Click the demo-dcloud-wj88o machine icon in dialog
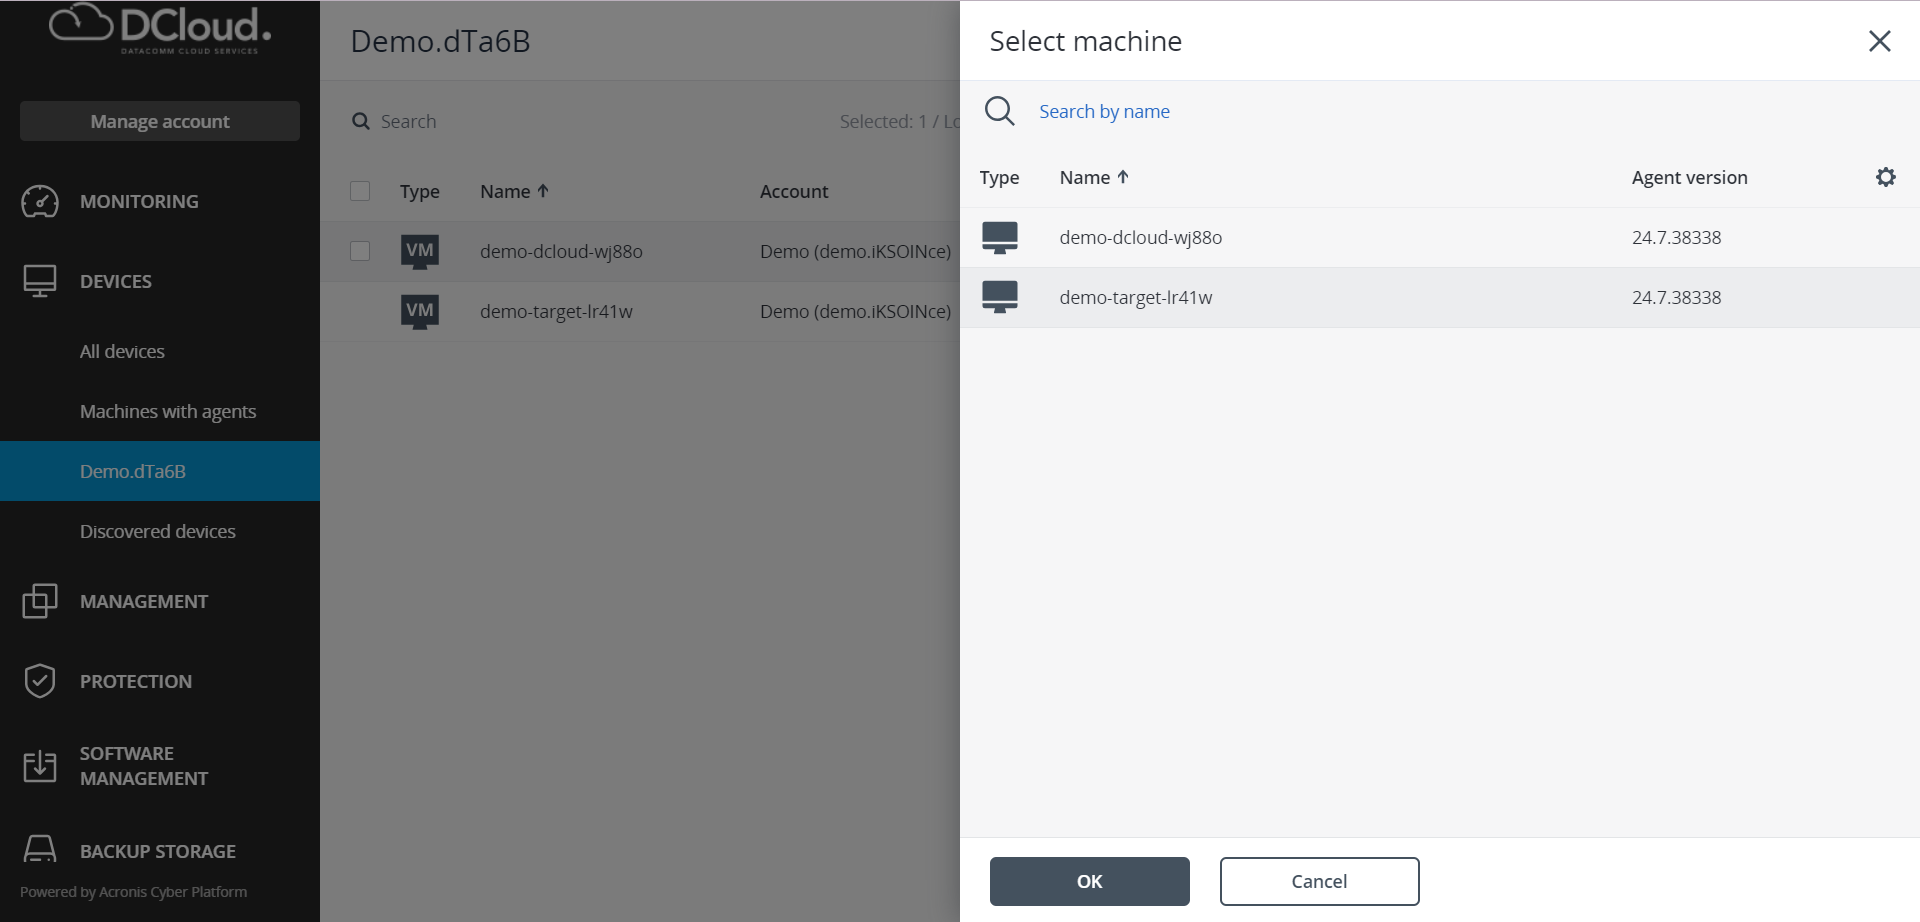1920x922 pixels. click(999, 237)
